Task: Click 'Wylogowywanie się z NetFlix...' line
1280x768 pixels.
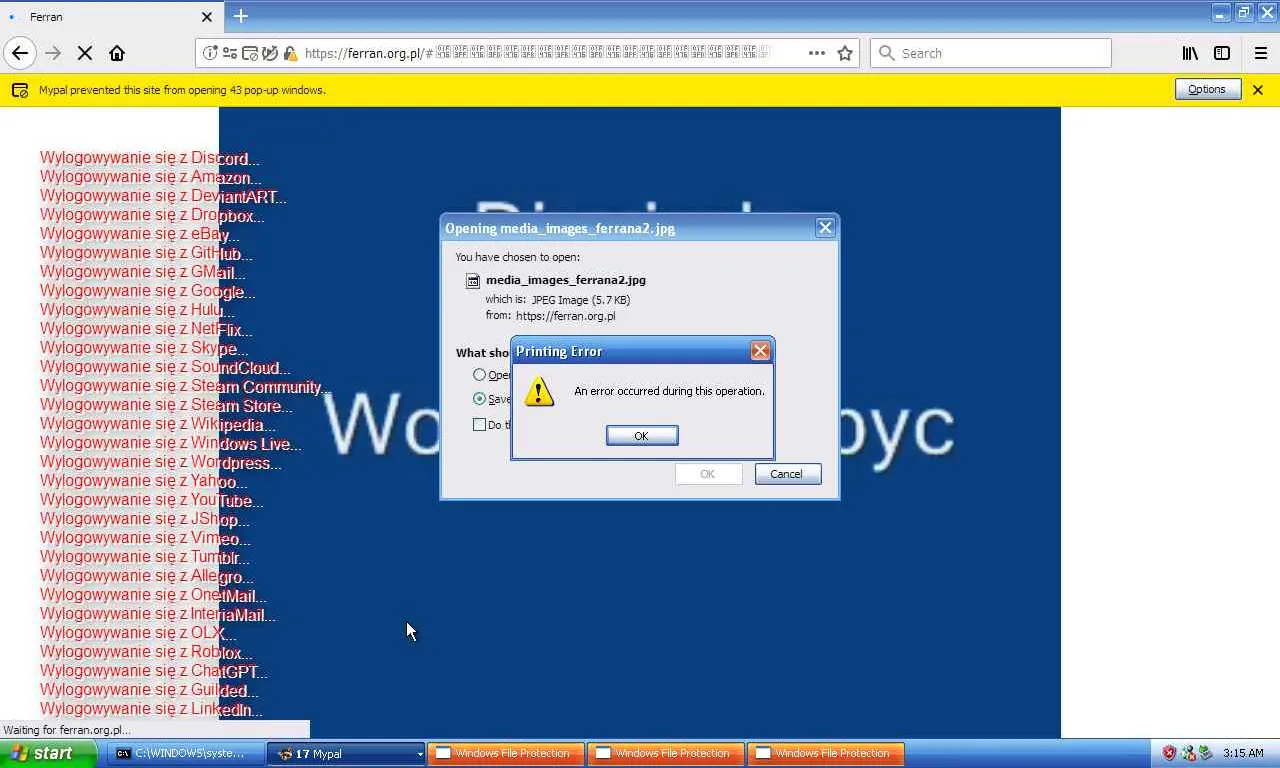Action: [146, 330]
